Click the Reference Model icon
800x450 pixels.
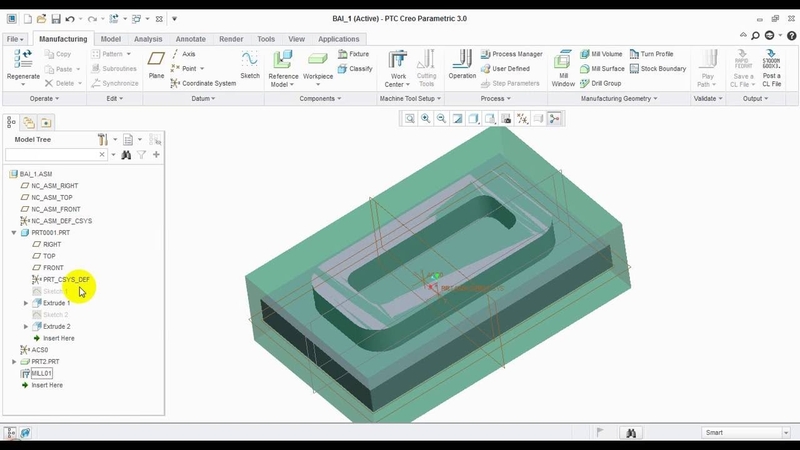pyautogui.click(x=283, y=59)
